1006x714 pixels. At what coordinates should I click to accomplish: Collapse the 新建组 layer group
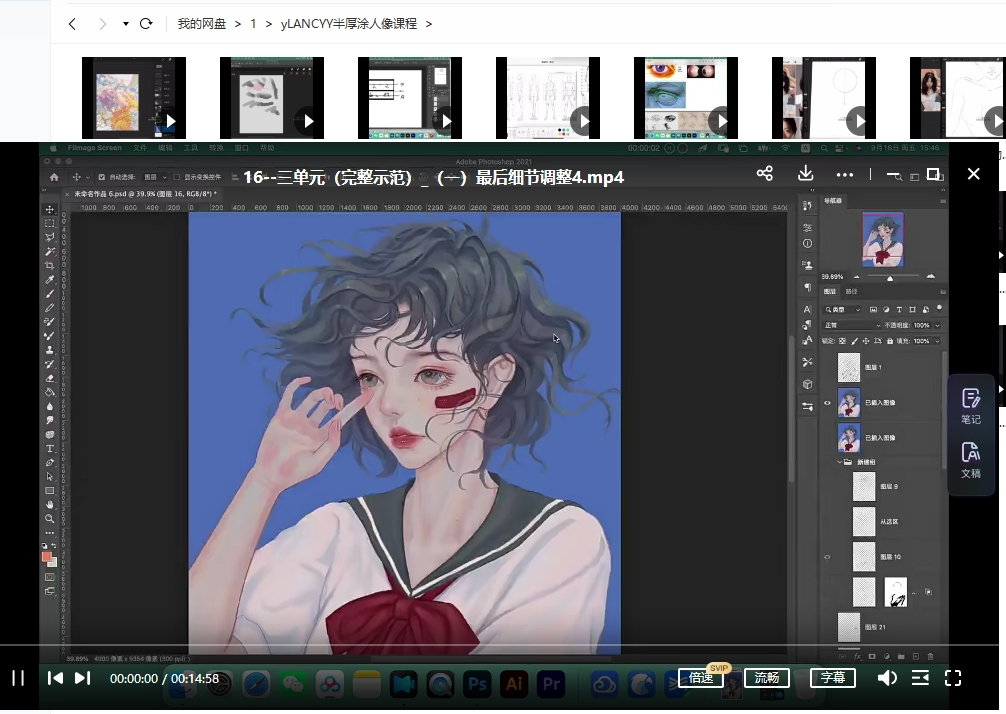pos(840,462)
